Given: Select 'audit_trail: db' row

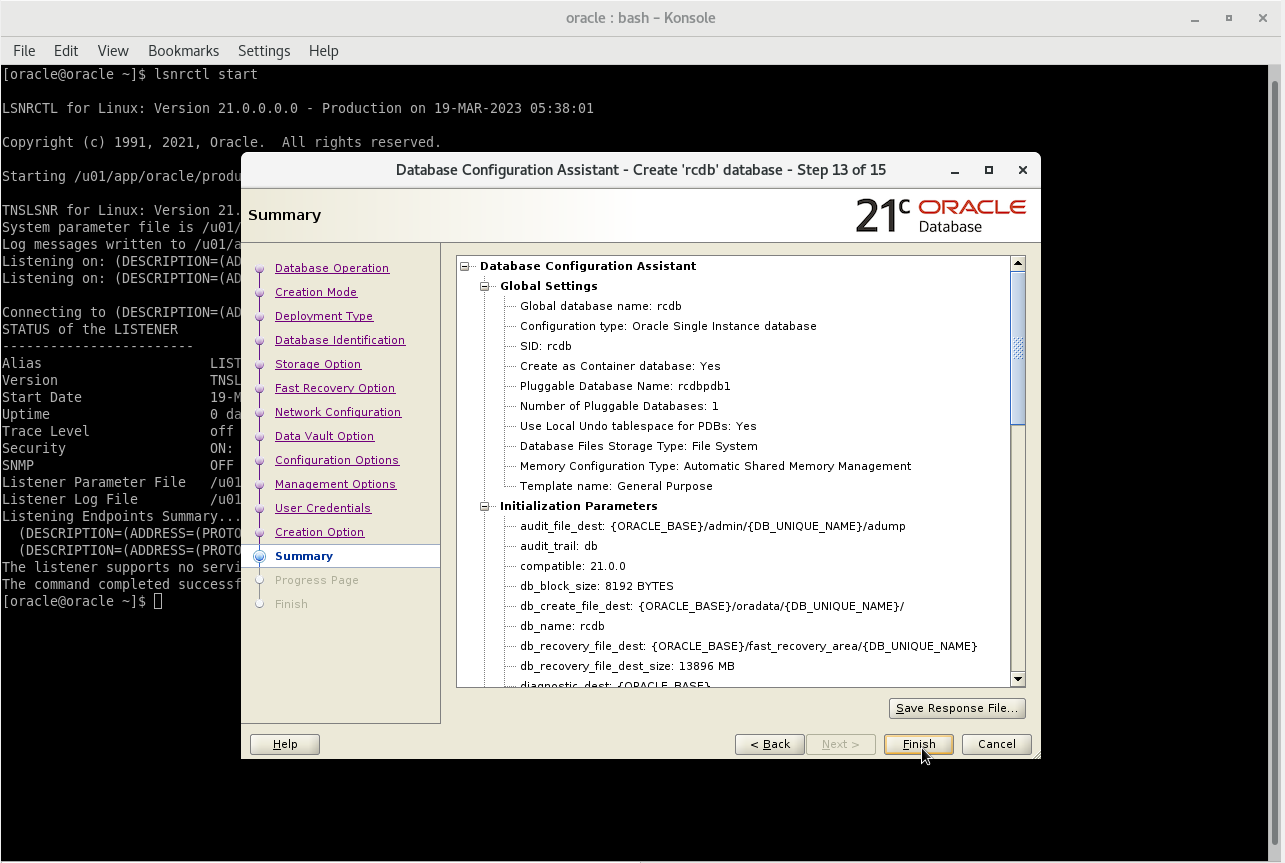Looking at the screenshot, I should tap(559, 546).
